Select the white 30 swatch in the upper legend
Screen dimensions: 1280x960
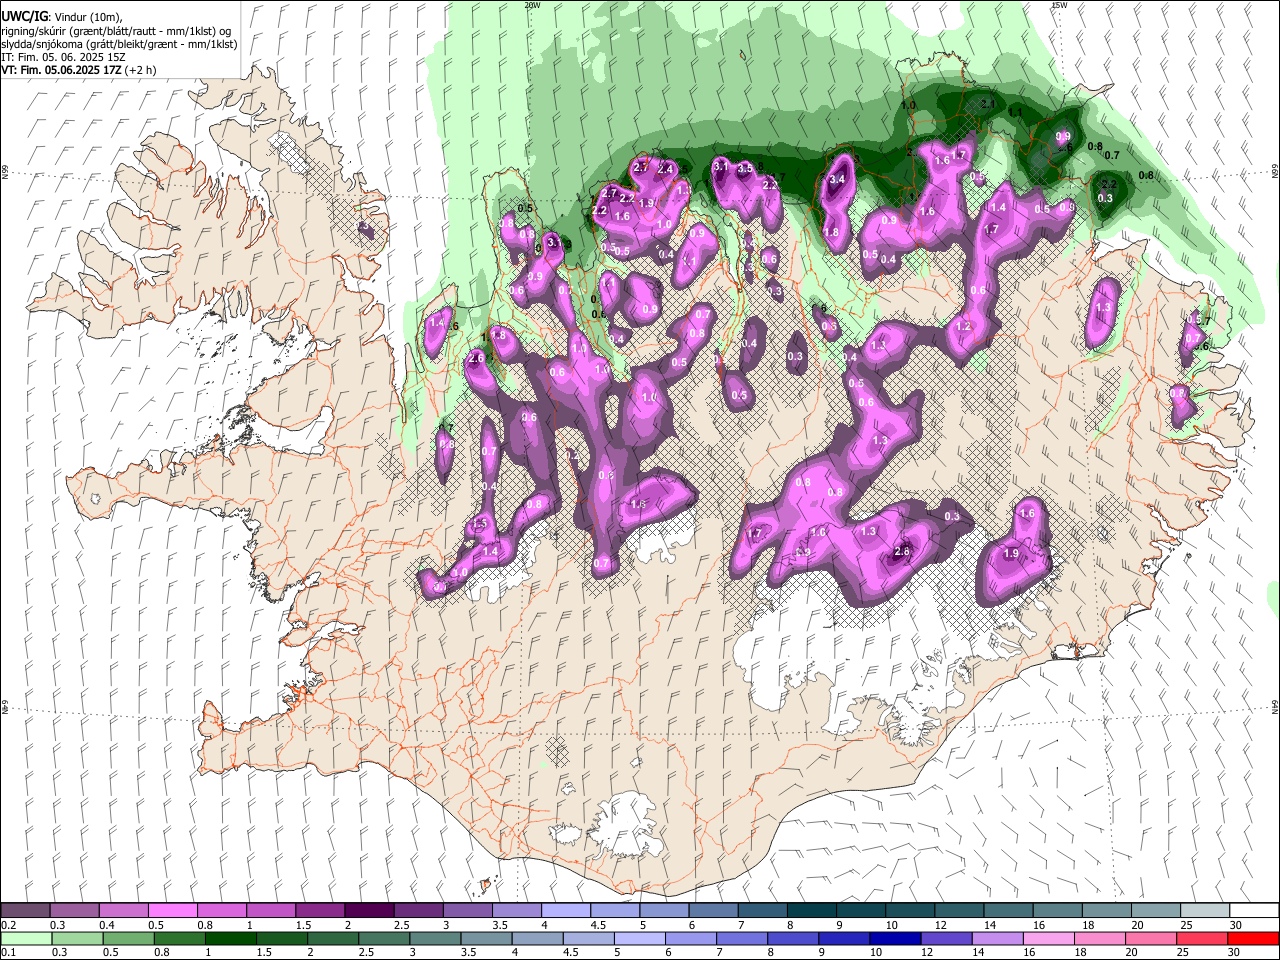click(1254, 910)
